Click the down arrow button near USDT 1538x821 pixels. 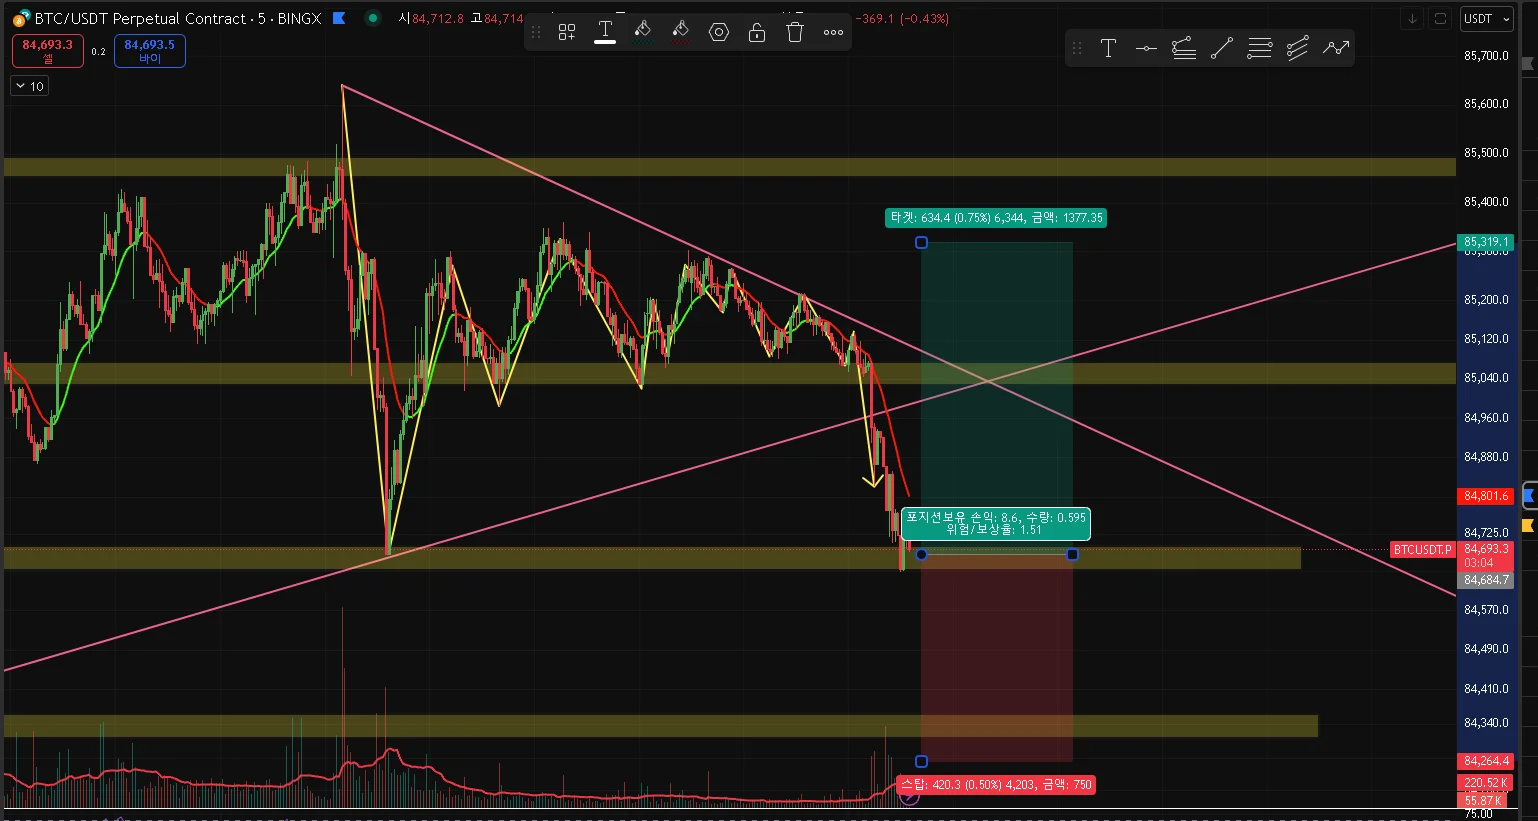coord(1413,18)
